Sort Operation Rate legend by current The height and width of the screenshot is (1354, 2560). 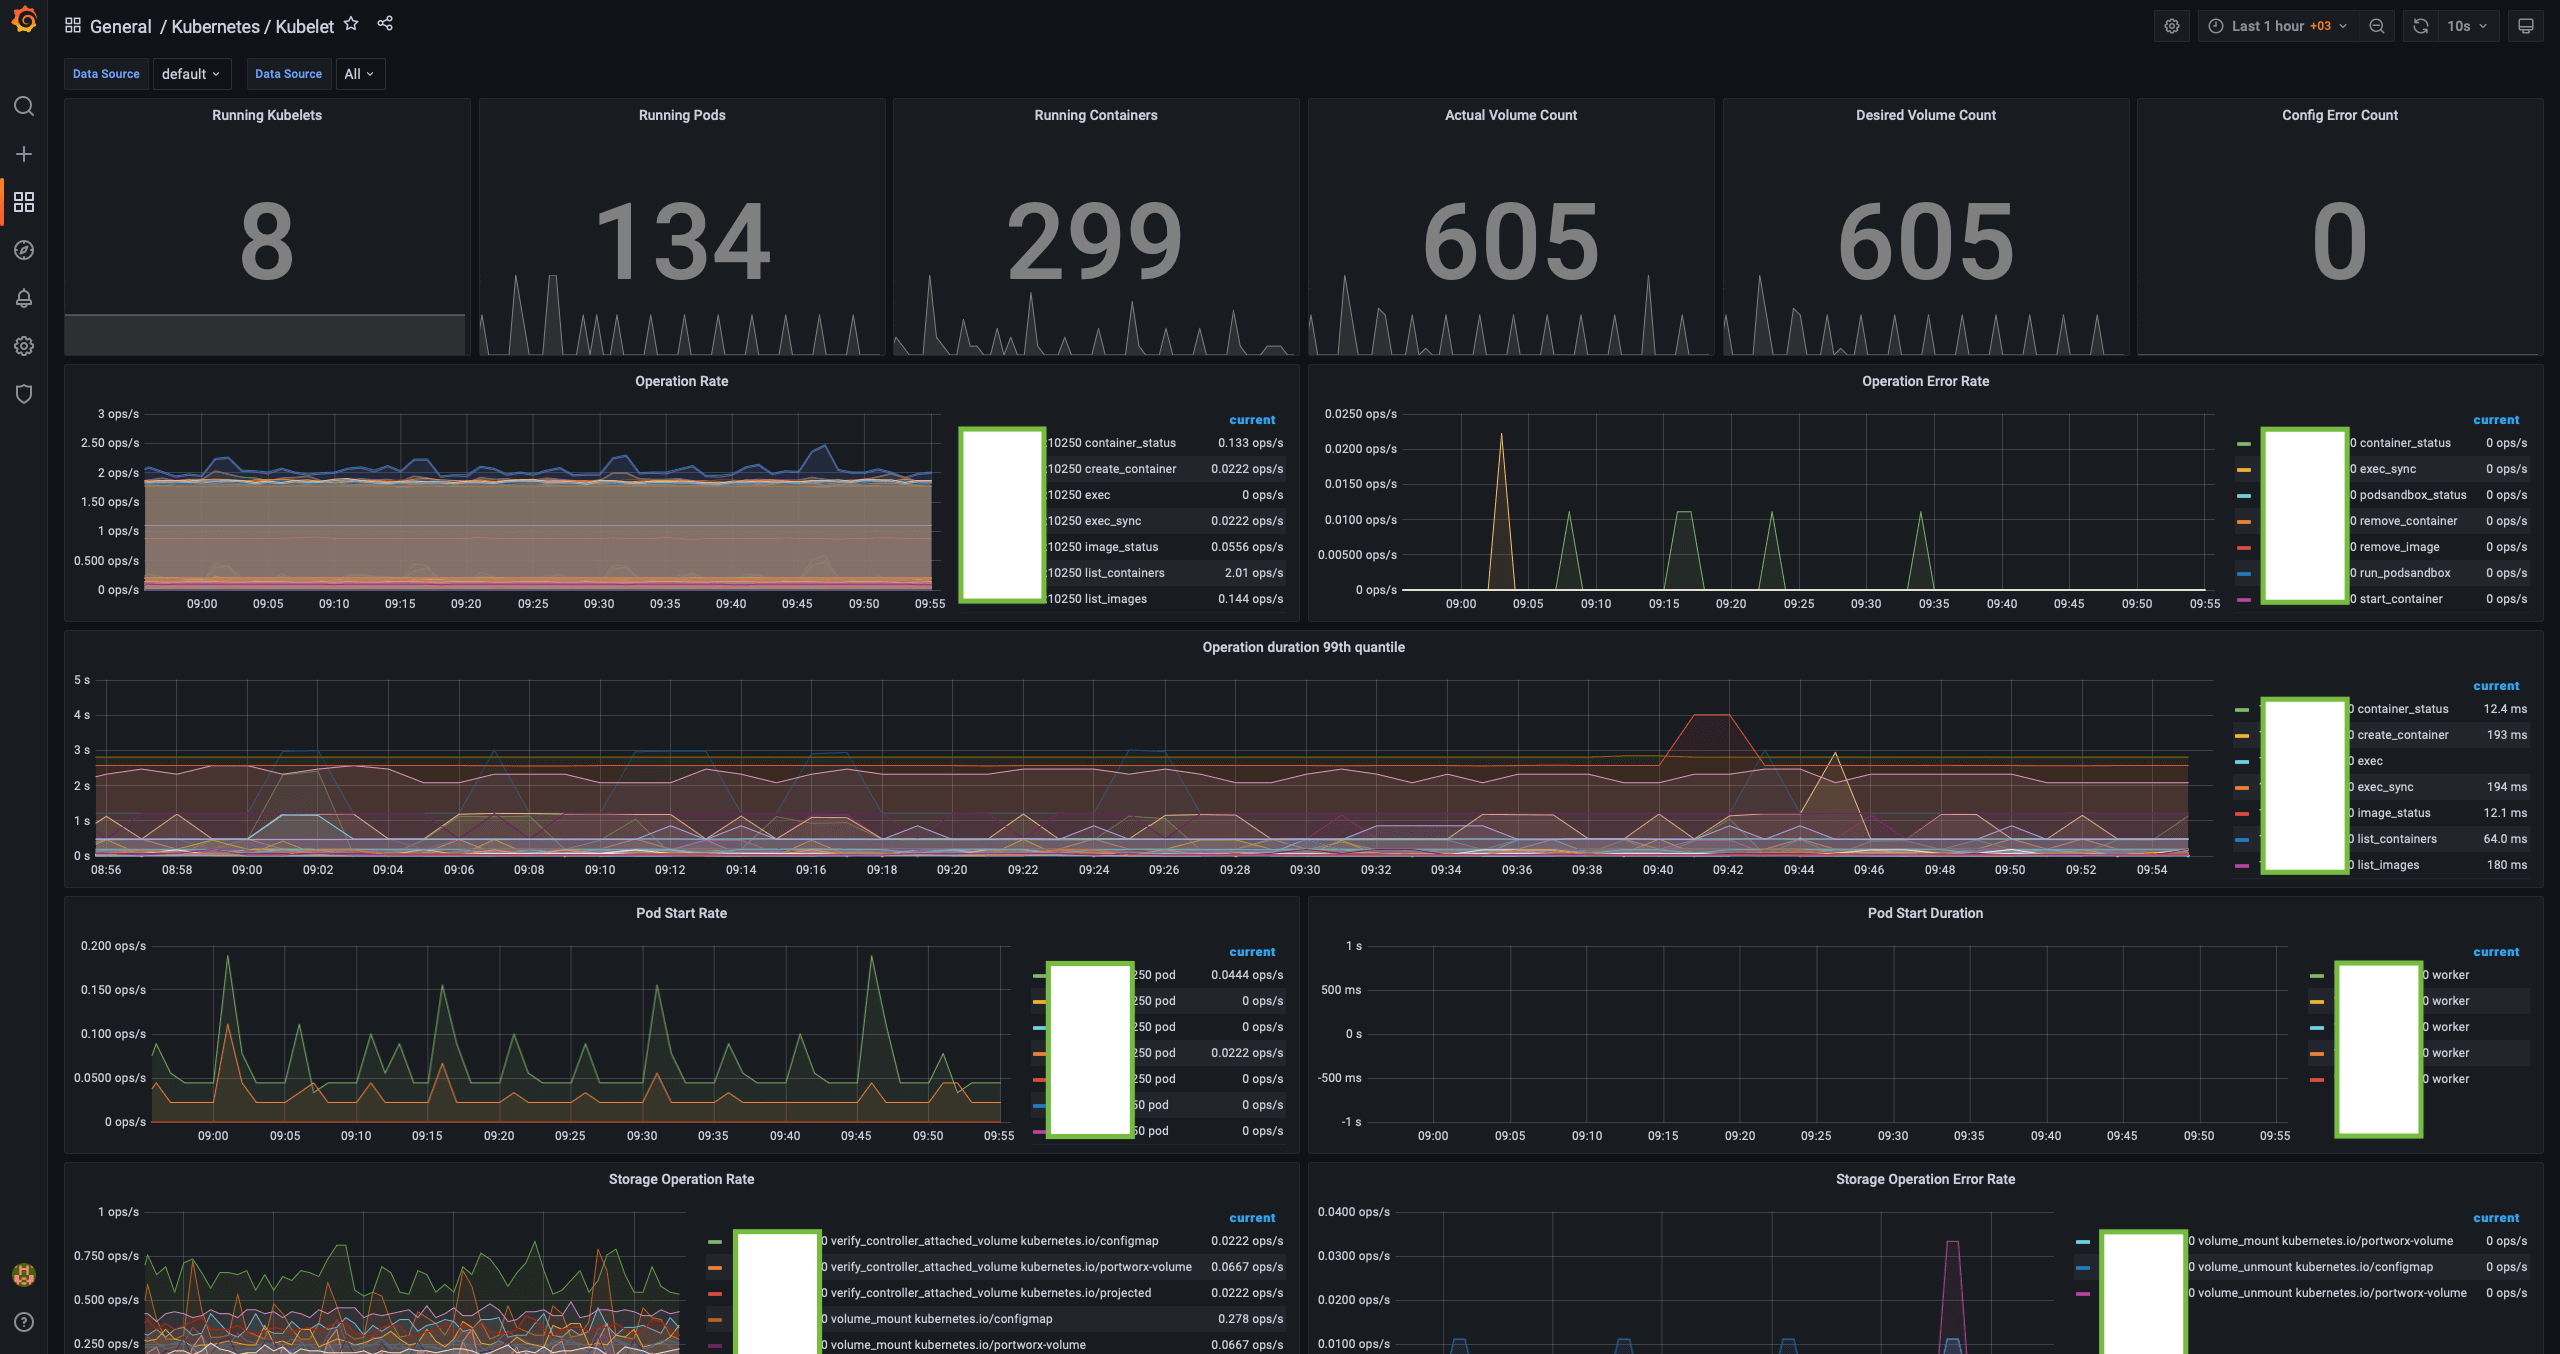click(1252, 420)
